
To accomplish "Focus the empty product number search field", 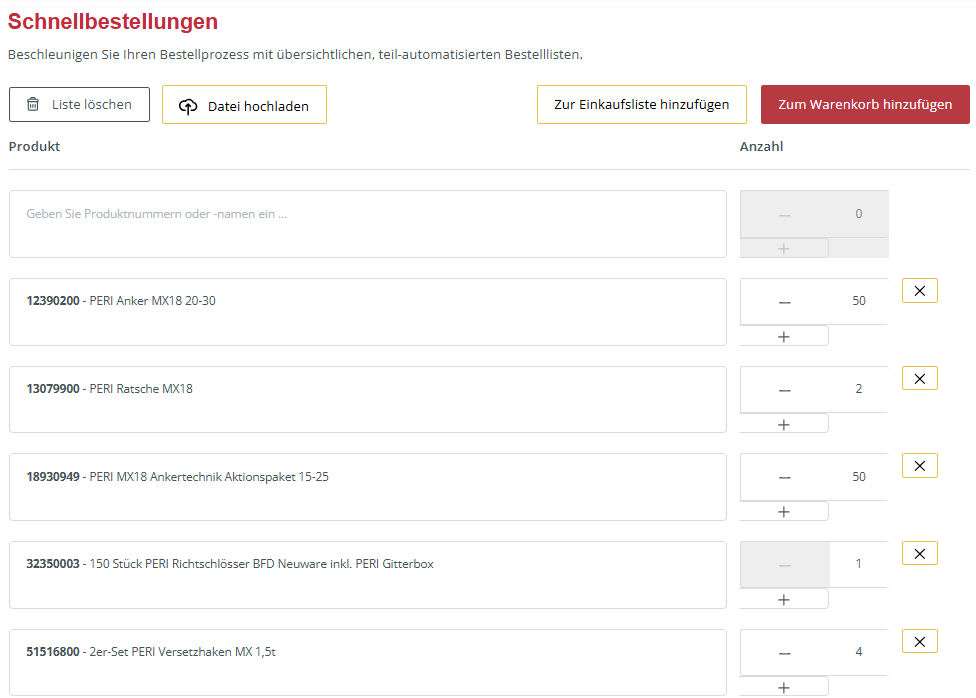I will tap(367, 224).
